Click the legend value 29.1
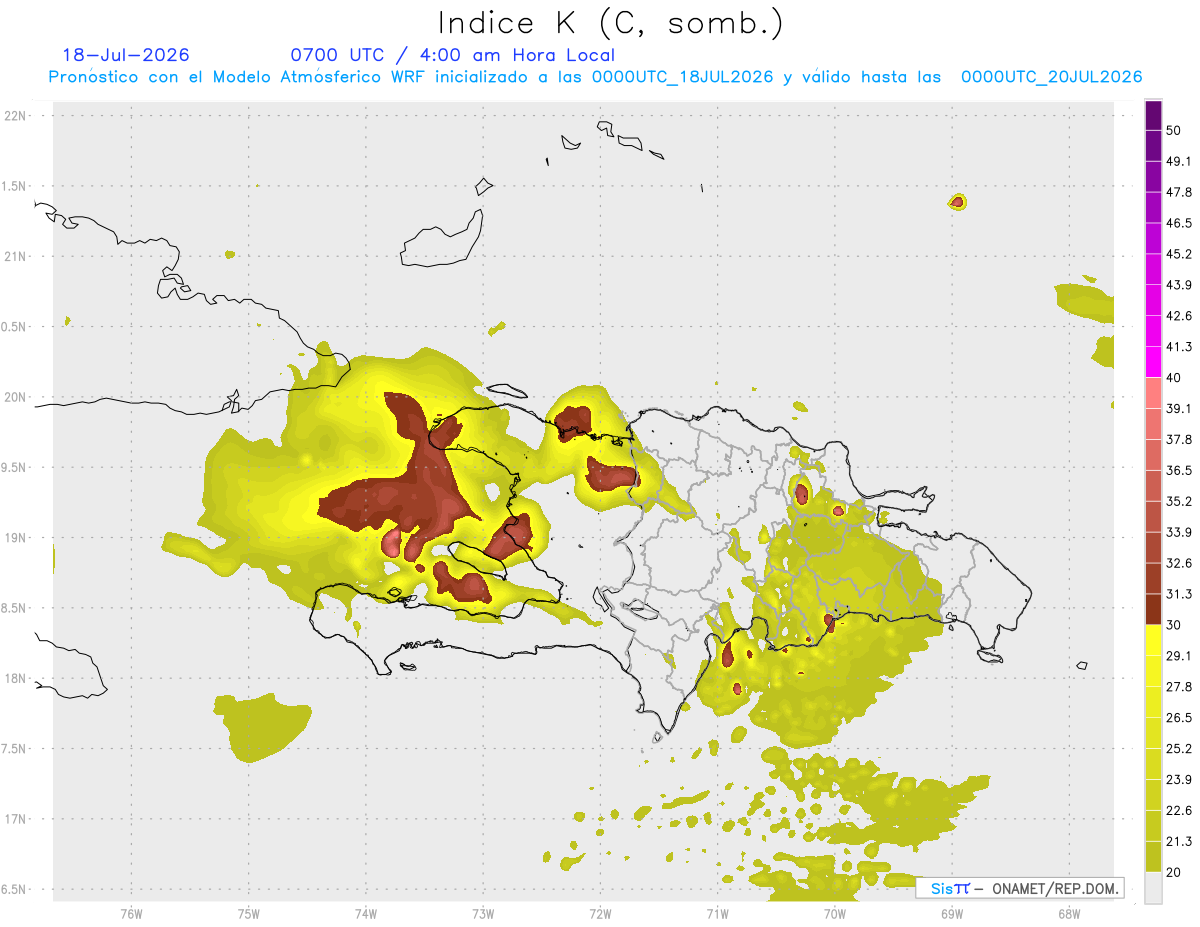The width and height of the screenshot is (1200, 927). point(1179,656)
